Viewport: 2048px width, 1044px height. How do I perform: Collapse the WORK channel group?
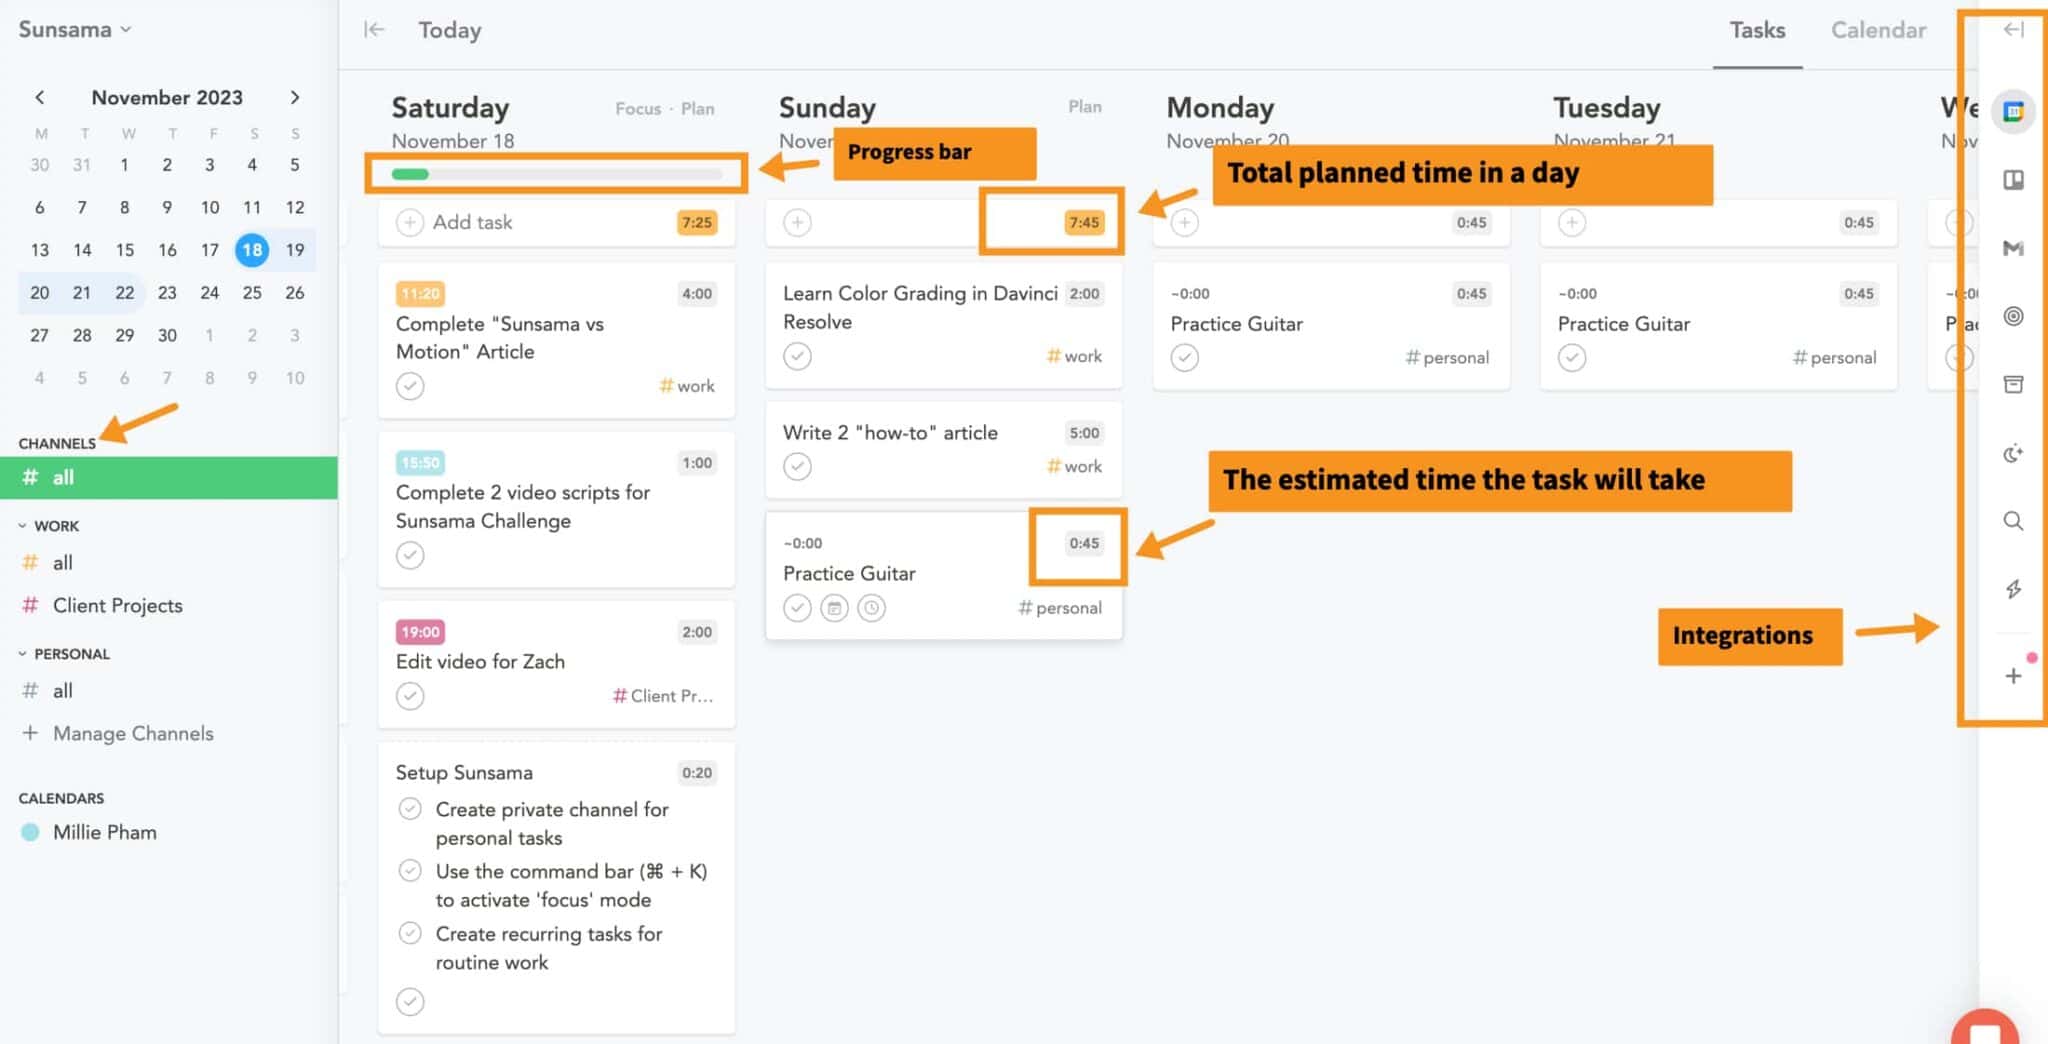pos(23,526)
